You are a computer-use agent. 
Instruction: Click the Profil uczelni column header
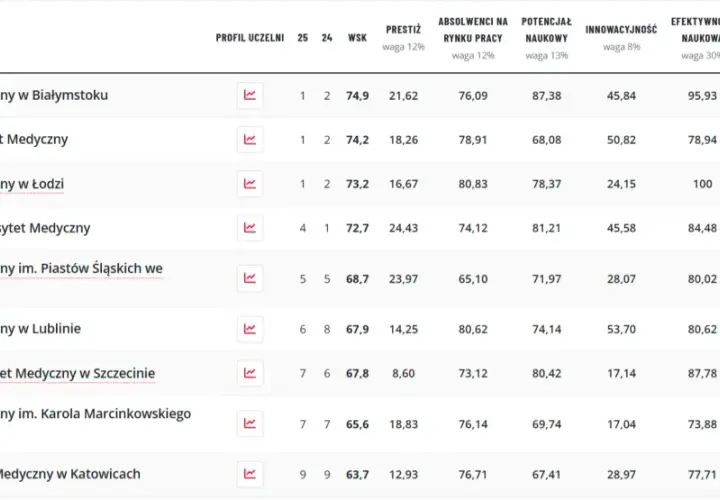tap(250, 38)
